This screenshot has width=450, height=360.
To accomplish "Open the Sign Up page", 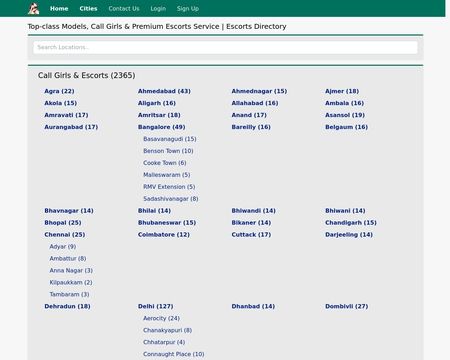I will point(188,9).
